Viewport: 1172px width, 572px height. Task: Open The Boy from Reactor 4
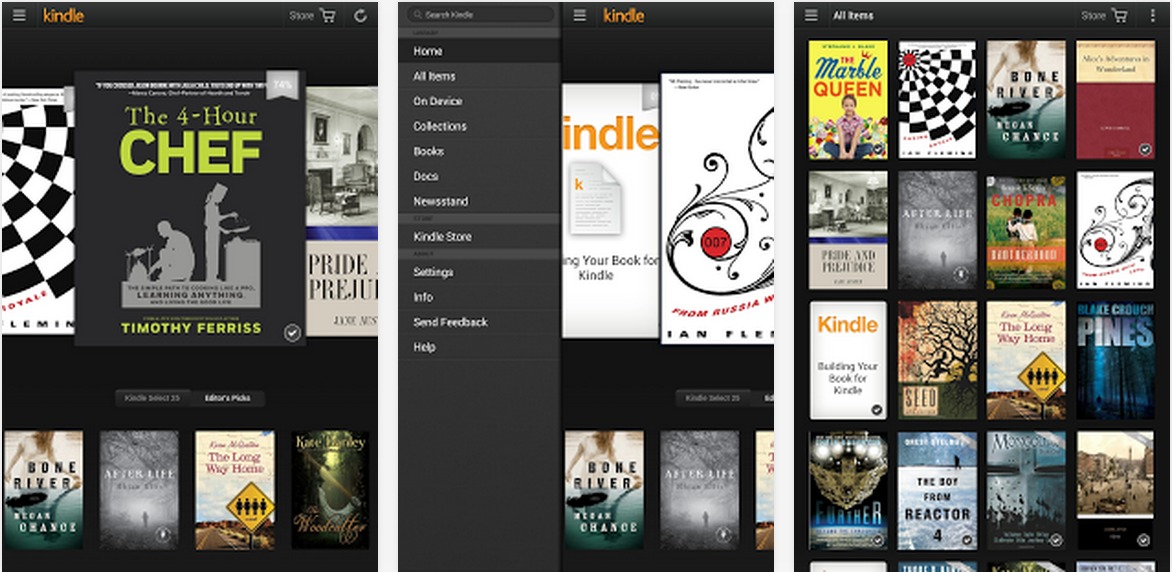pos(937,490)
